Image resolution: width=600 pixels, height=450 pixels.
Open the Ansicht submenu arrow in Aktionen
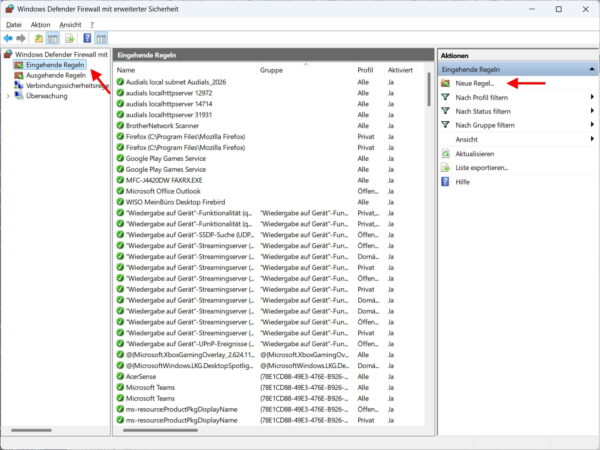(592, 139)
